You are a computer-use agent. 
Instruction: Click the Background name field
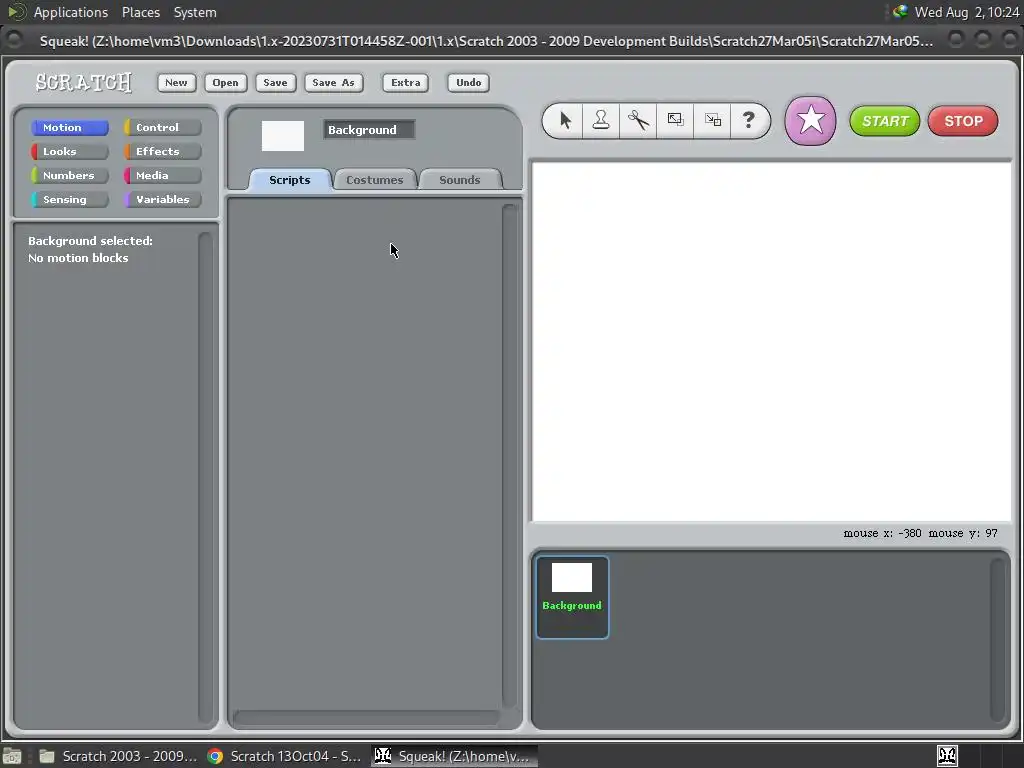(x=369, y=129)
